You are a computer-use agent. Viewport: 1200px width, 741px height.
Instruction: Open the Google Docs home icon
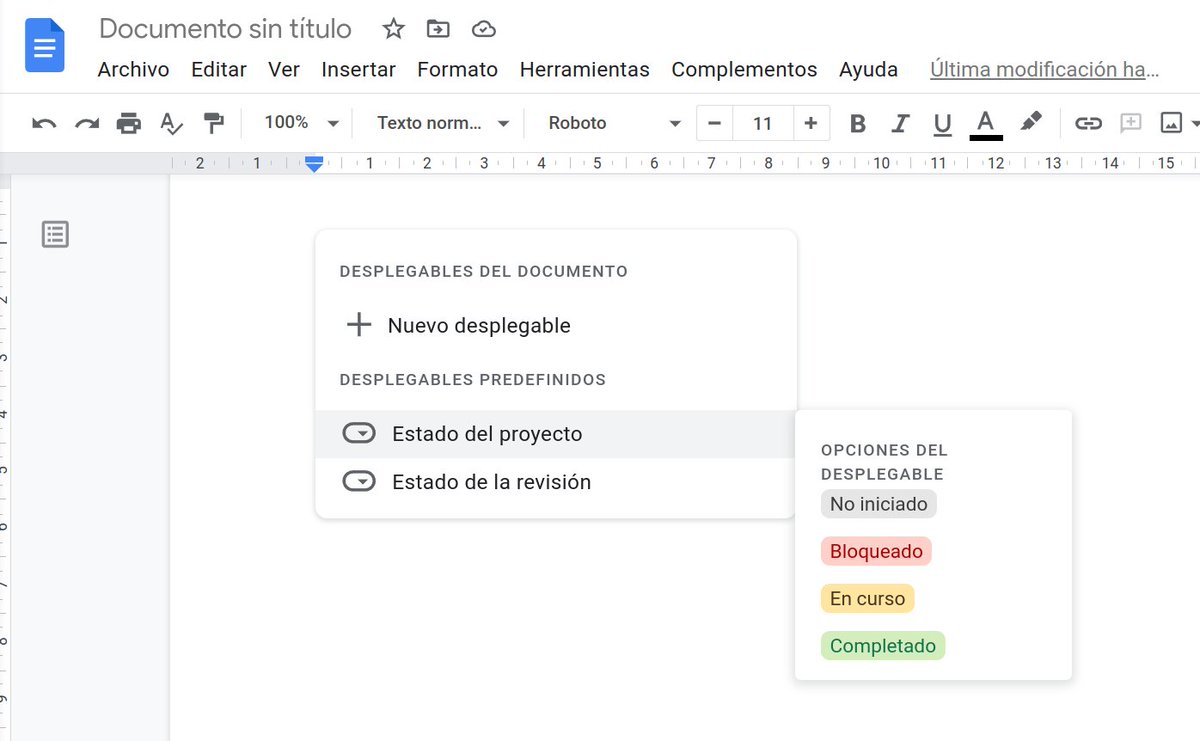pyautogui.click(x=45, y=45)
